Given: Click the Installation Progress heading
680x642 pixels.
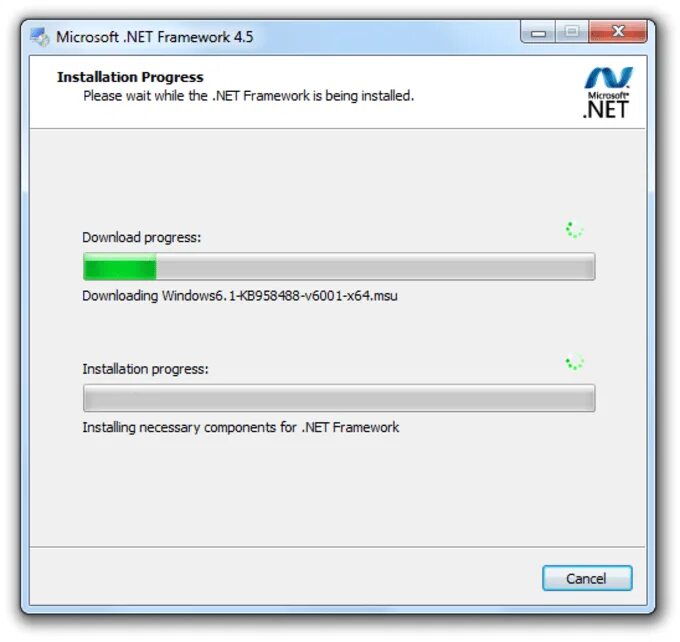Looking at the screenshot, I should point(130,77).
